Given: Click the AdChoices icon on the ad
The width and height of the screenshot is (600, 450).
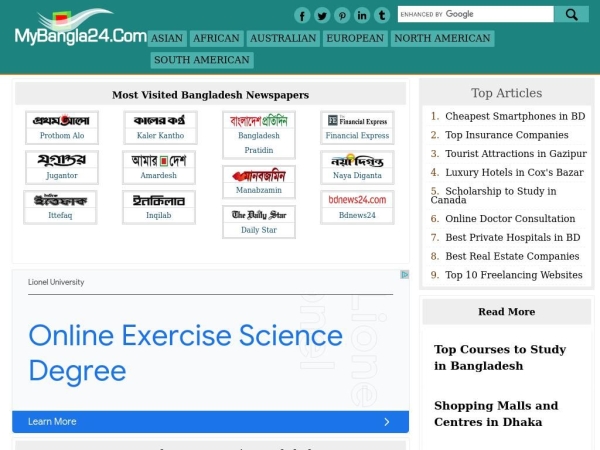Looking at the screenshot, I should tap(404, 274).
